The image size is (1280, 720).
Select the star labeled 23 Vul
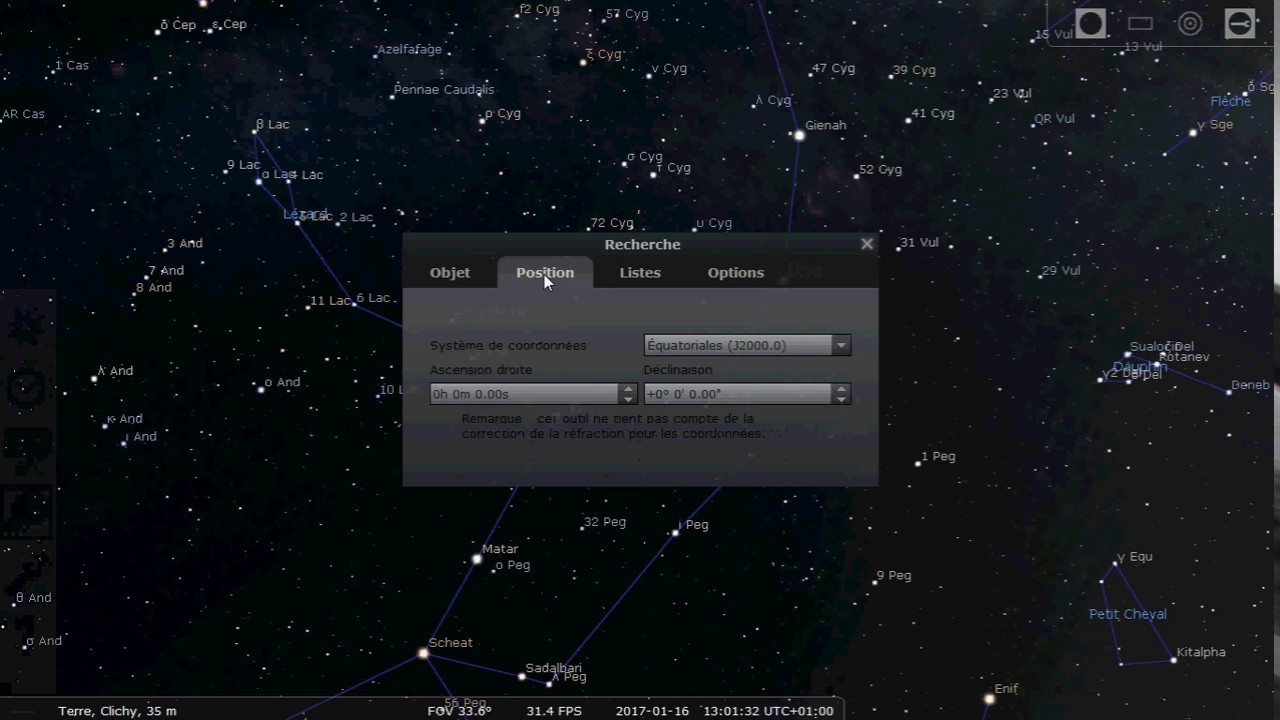point(991,99)
